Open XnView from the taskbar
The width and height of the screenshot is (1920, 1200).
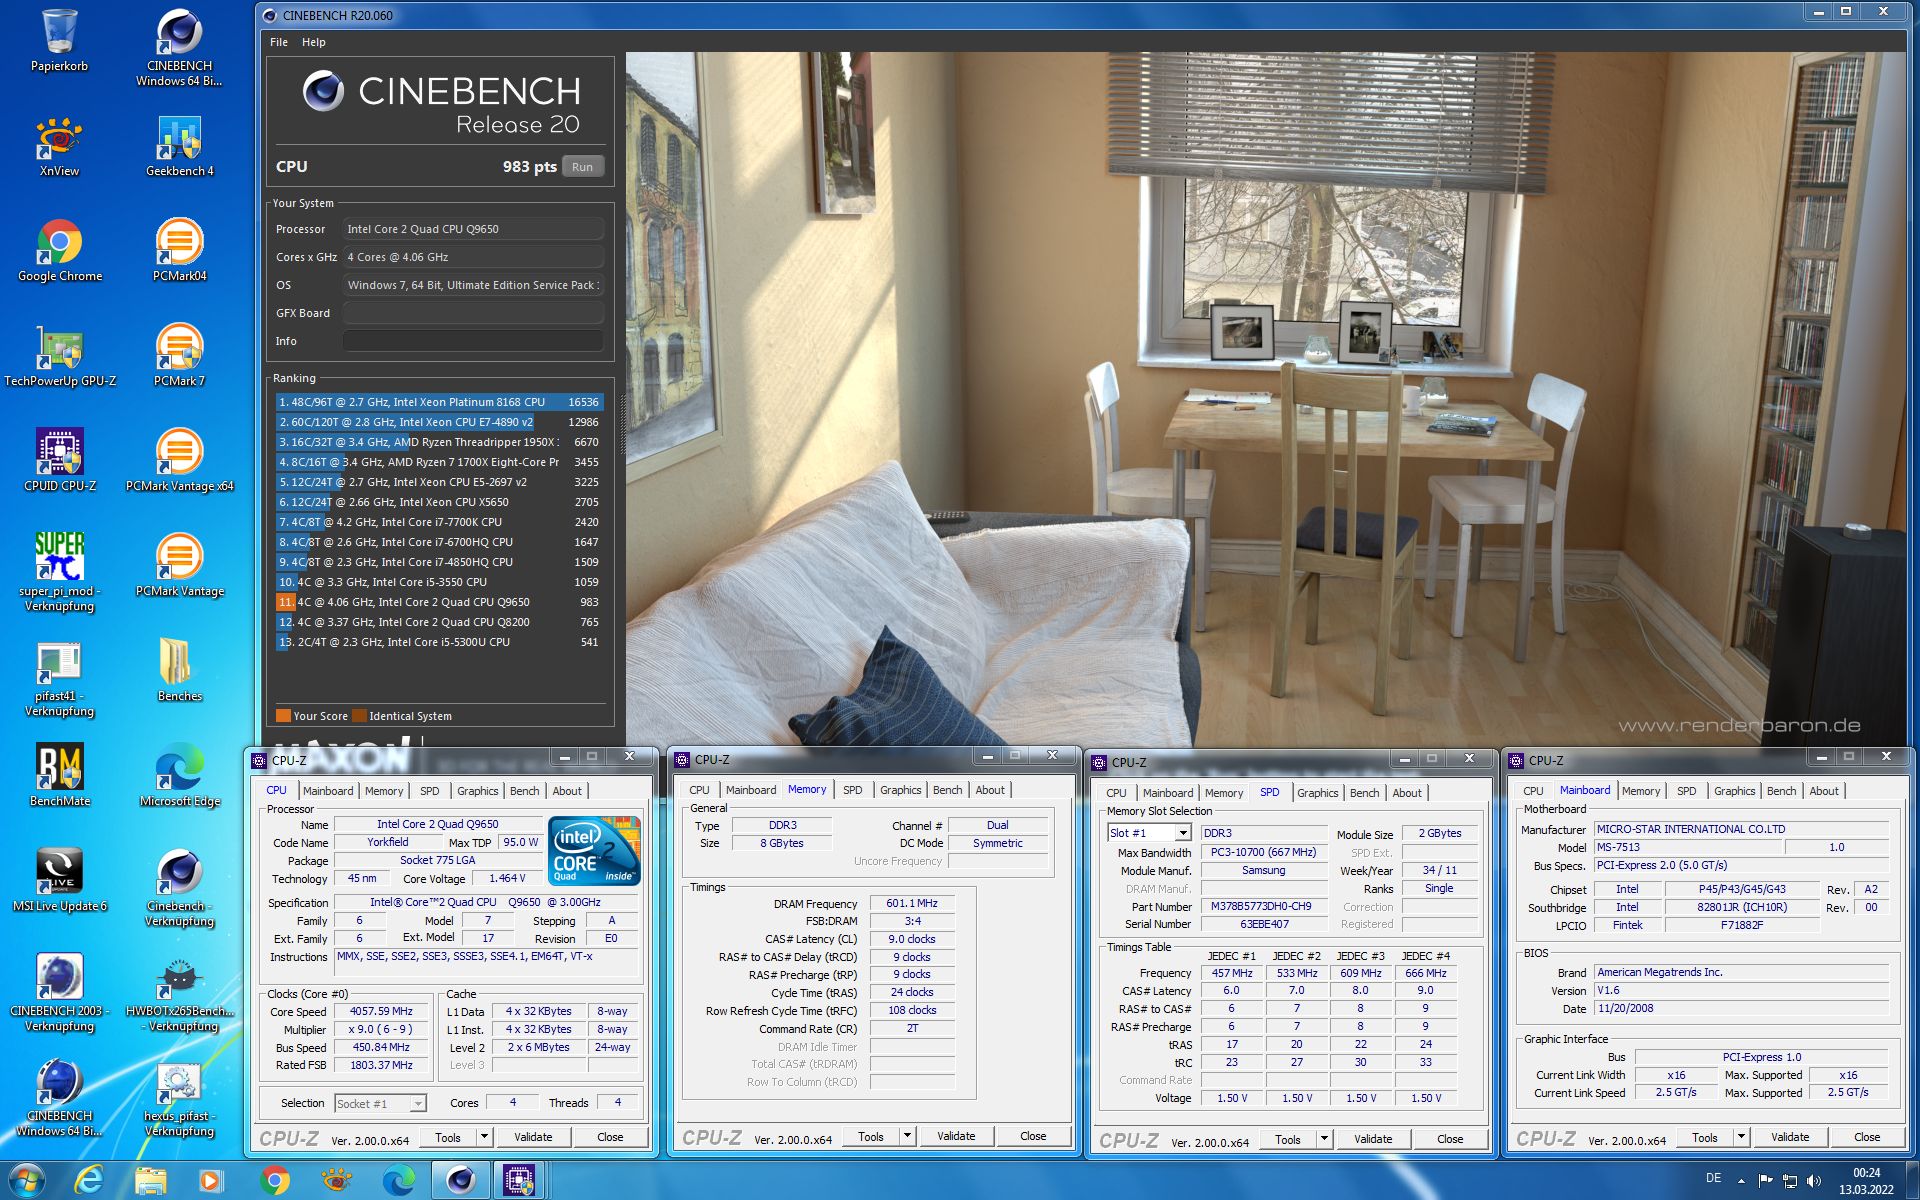pos(337,1181)
